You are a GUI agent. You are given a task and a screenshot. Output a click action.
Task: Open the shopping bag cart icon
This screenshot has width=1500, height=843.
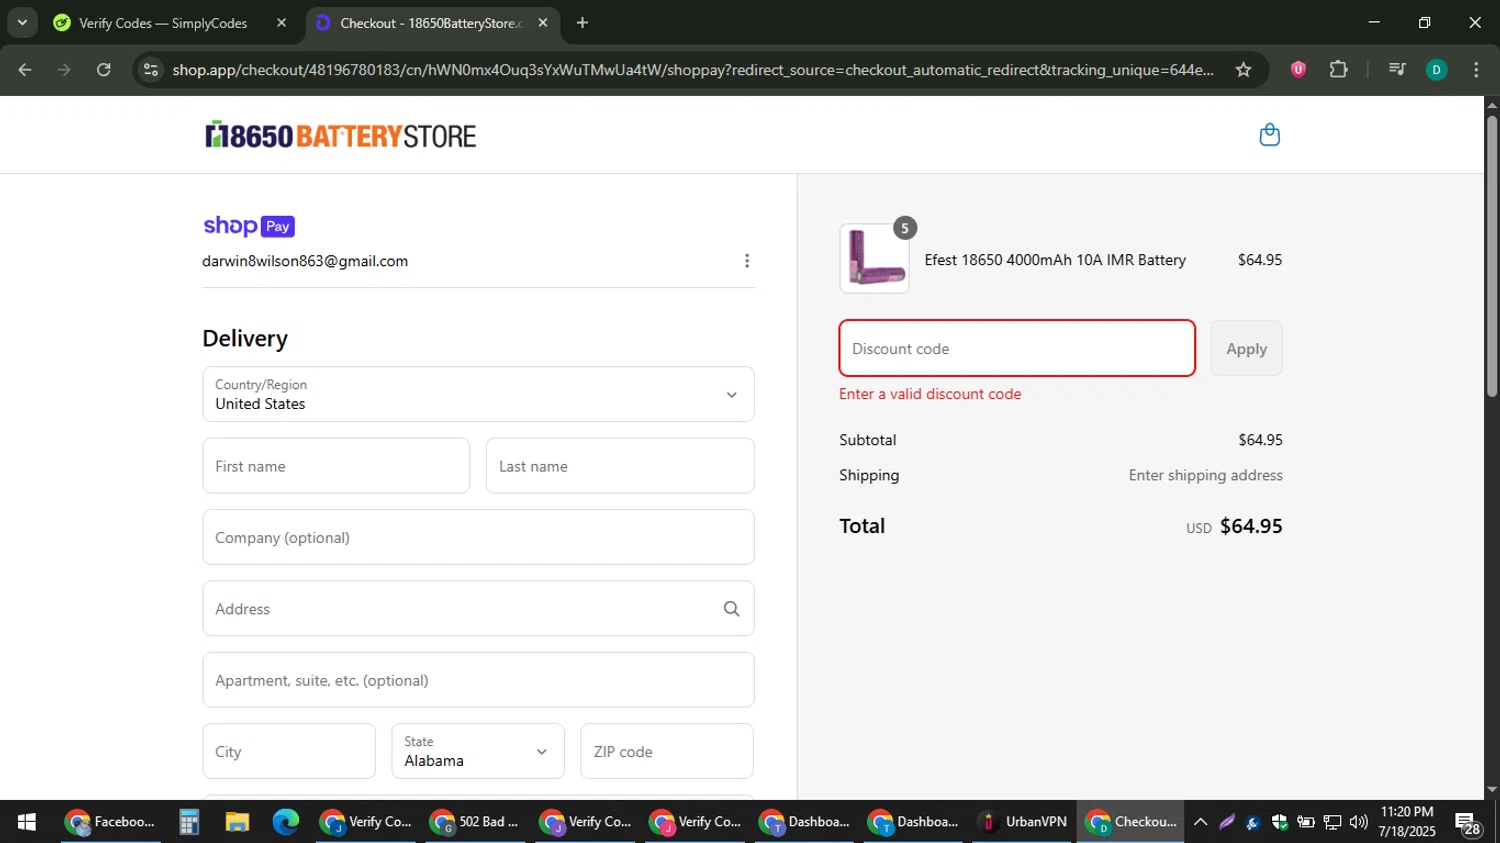pos(1269,135)
